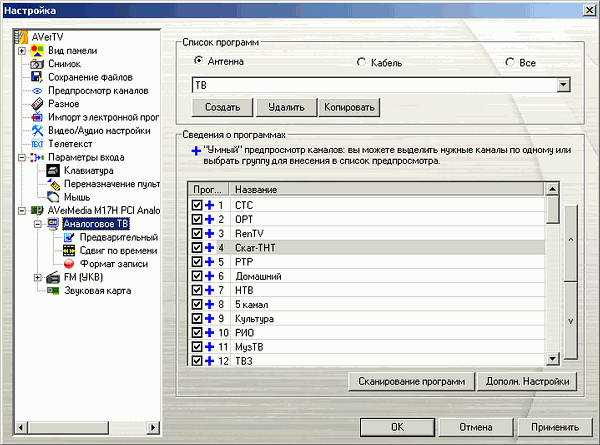Select Формат записи tree item
The height and width of the screenshot is (445, 600).
coord(114,264)
